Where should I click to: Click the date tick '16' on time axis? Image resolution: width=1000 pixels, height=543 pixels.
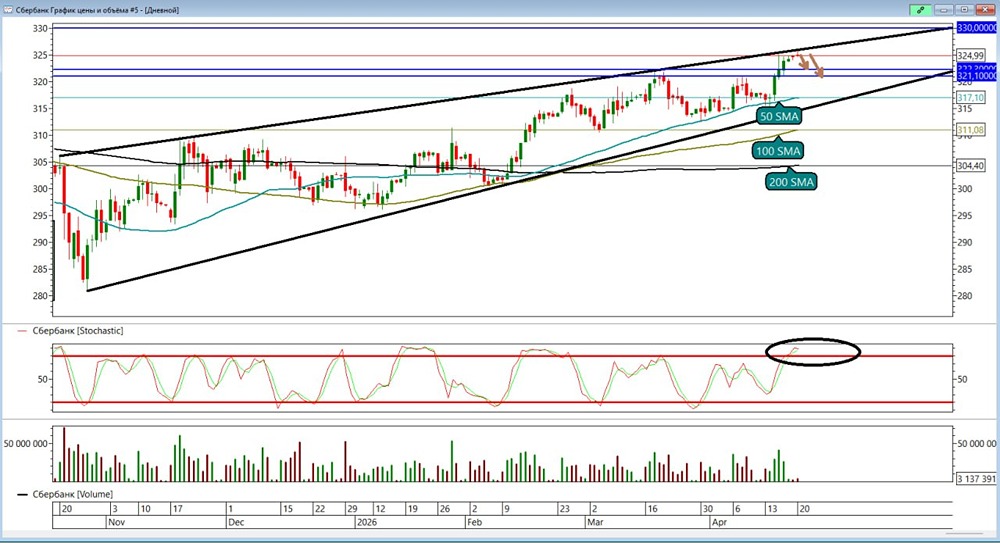[652, 509]
